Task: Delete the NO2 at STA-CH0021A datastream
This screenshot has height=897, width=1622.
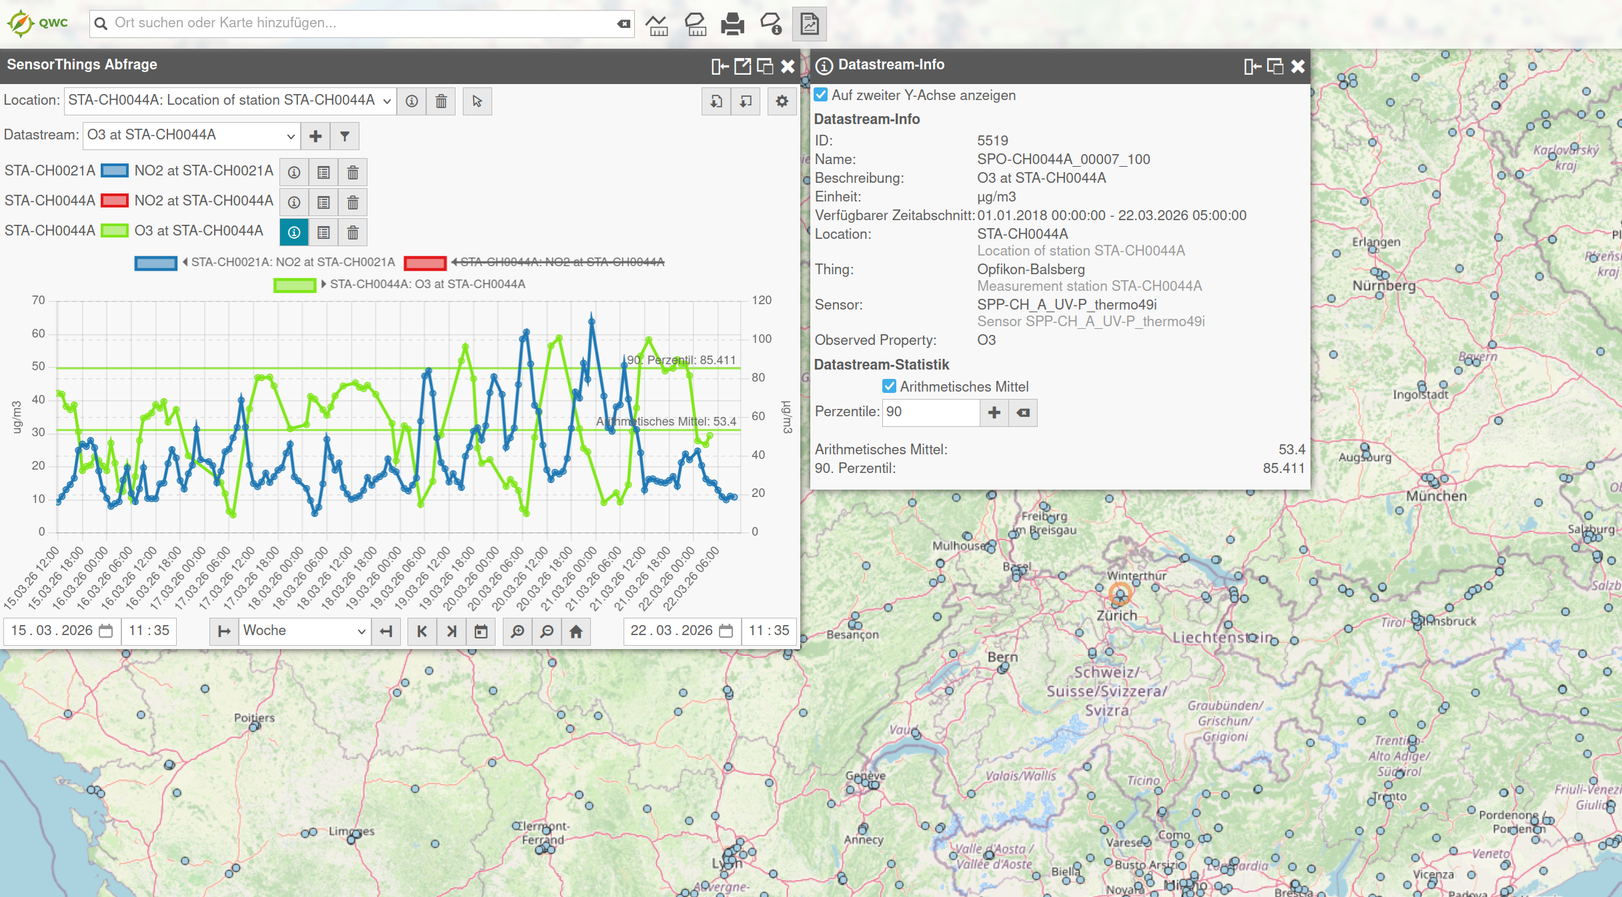Action: (x=353, y=172)
